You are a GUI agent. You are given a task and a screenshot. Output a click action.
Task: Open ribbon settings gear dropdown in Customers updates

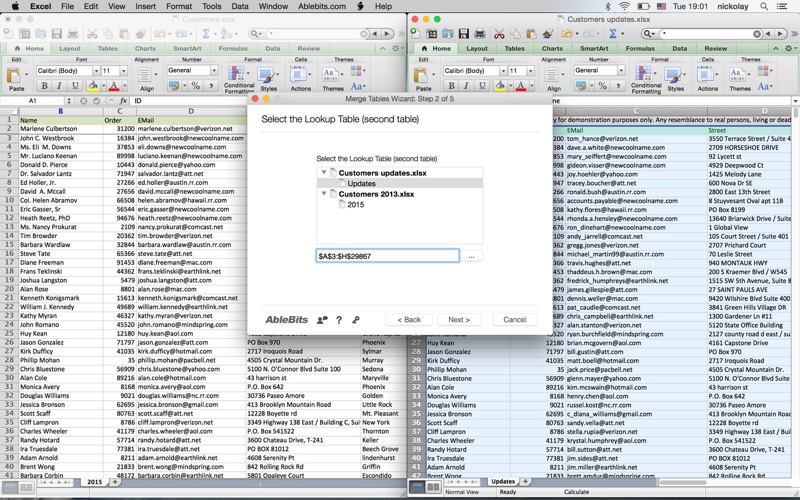click(x=789, y=48)
